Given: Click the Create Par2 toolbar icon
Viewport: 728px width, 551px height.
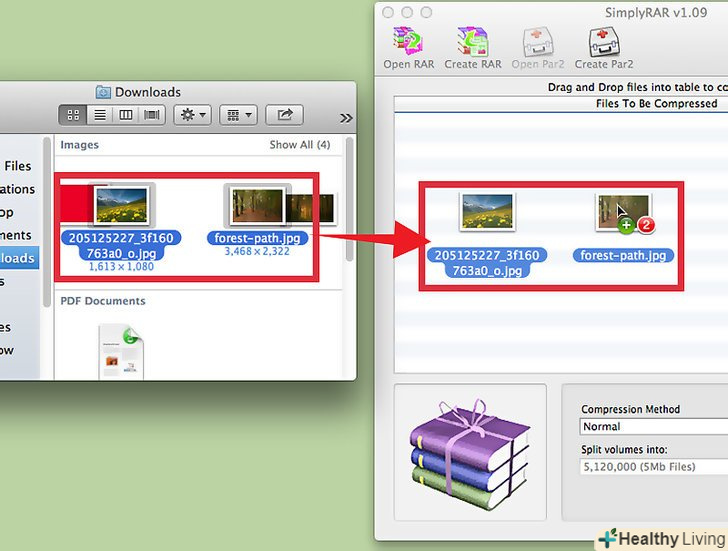Looking at the screenshot, I should pyautogui.click(x=604, y=48).
